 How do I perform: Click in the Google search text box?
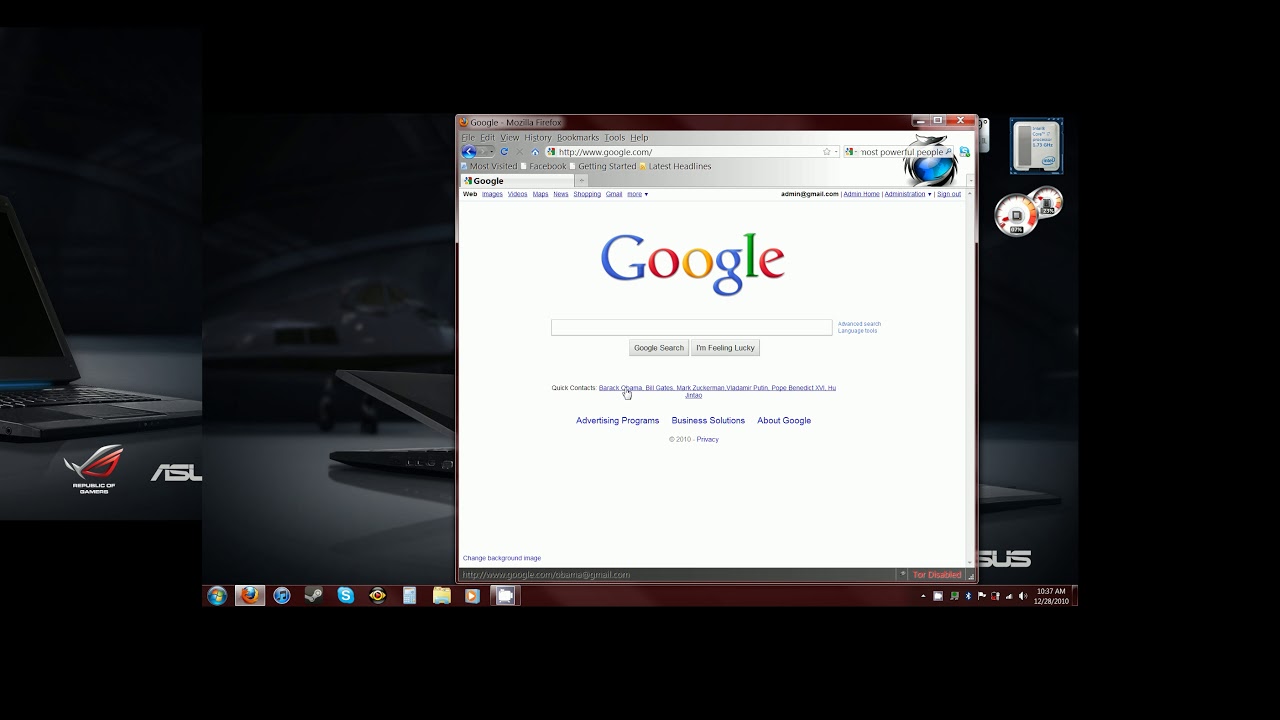[x=691, y=327]
